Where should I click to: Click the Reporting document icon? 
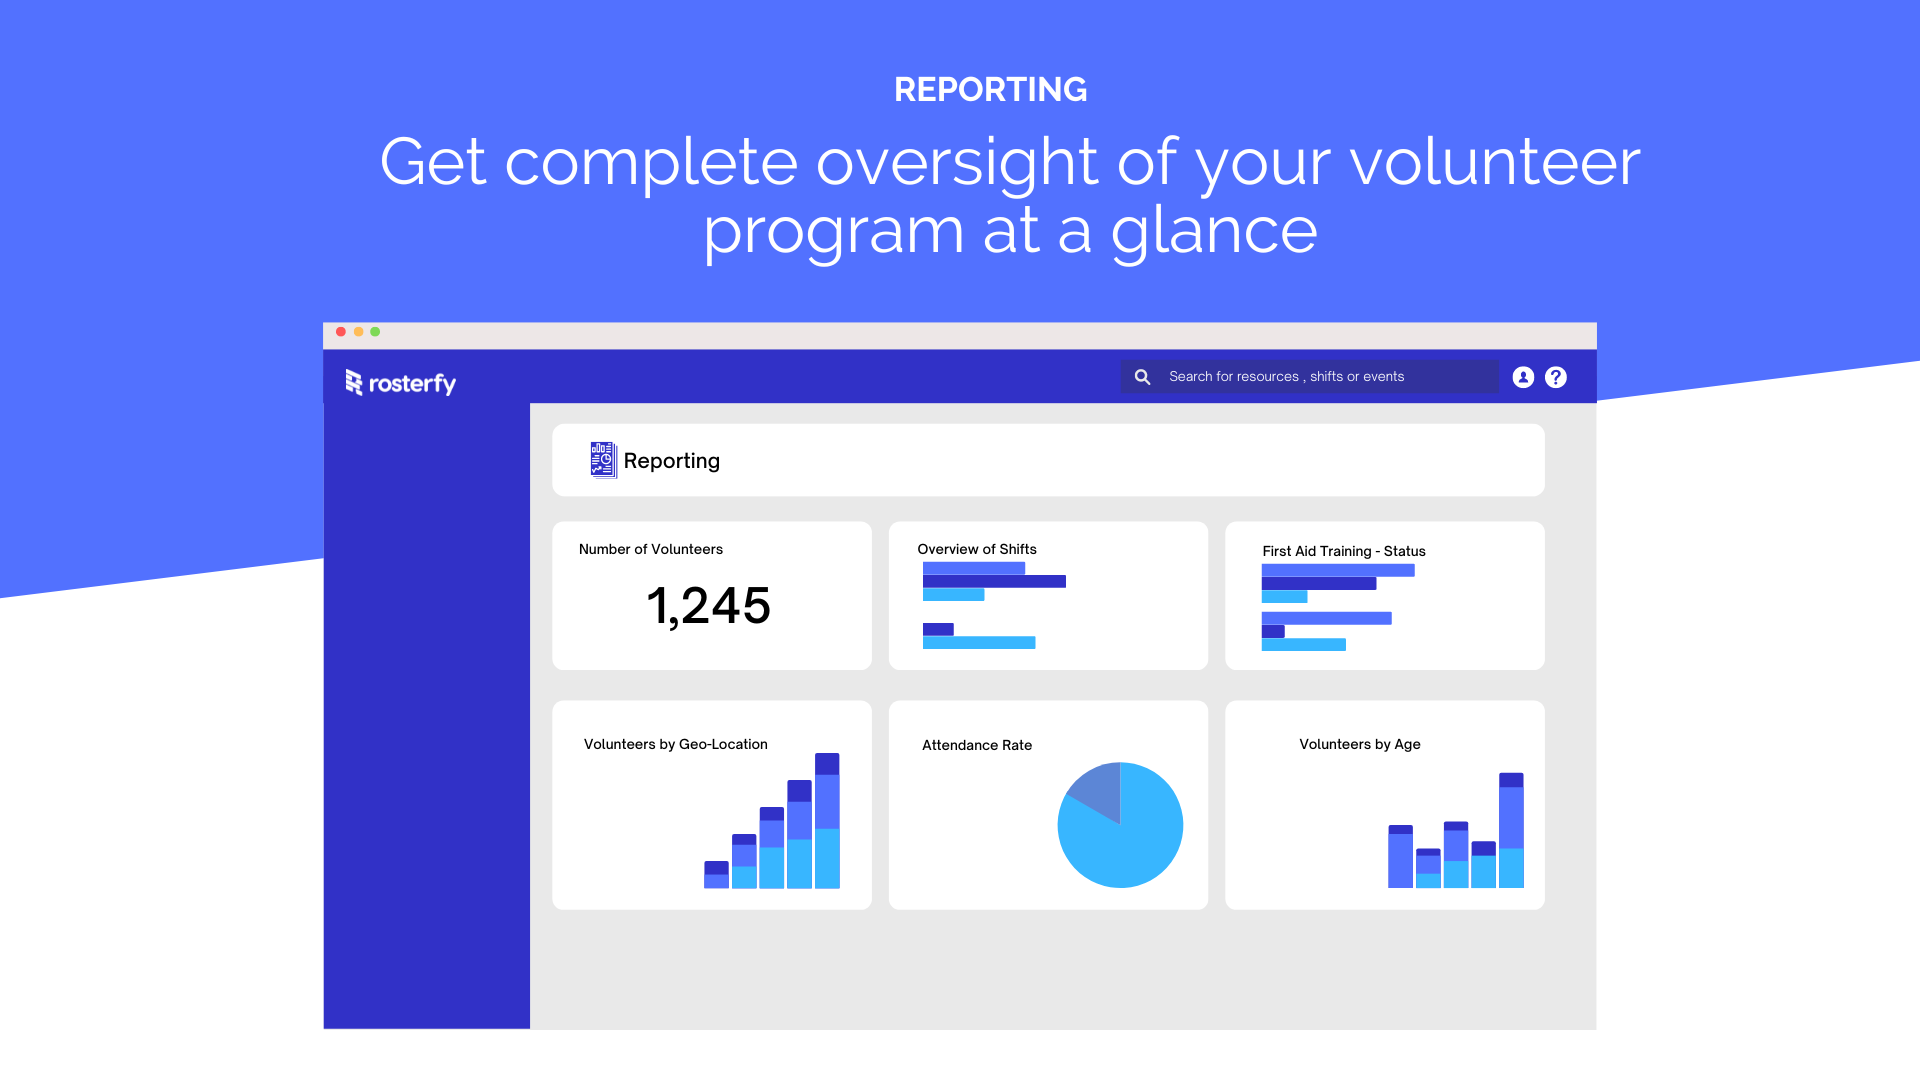[x=603, y=460]
